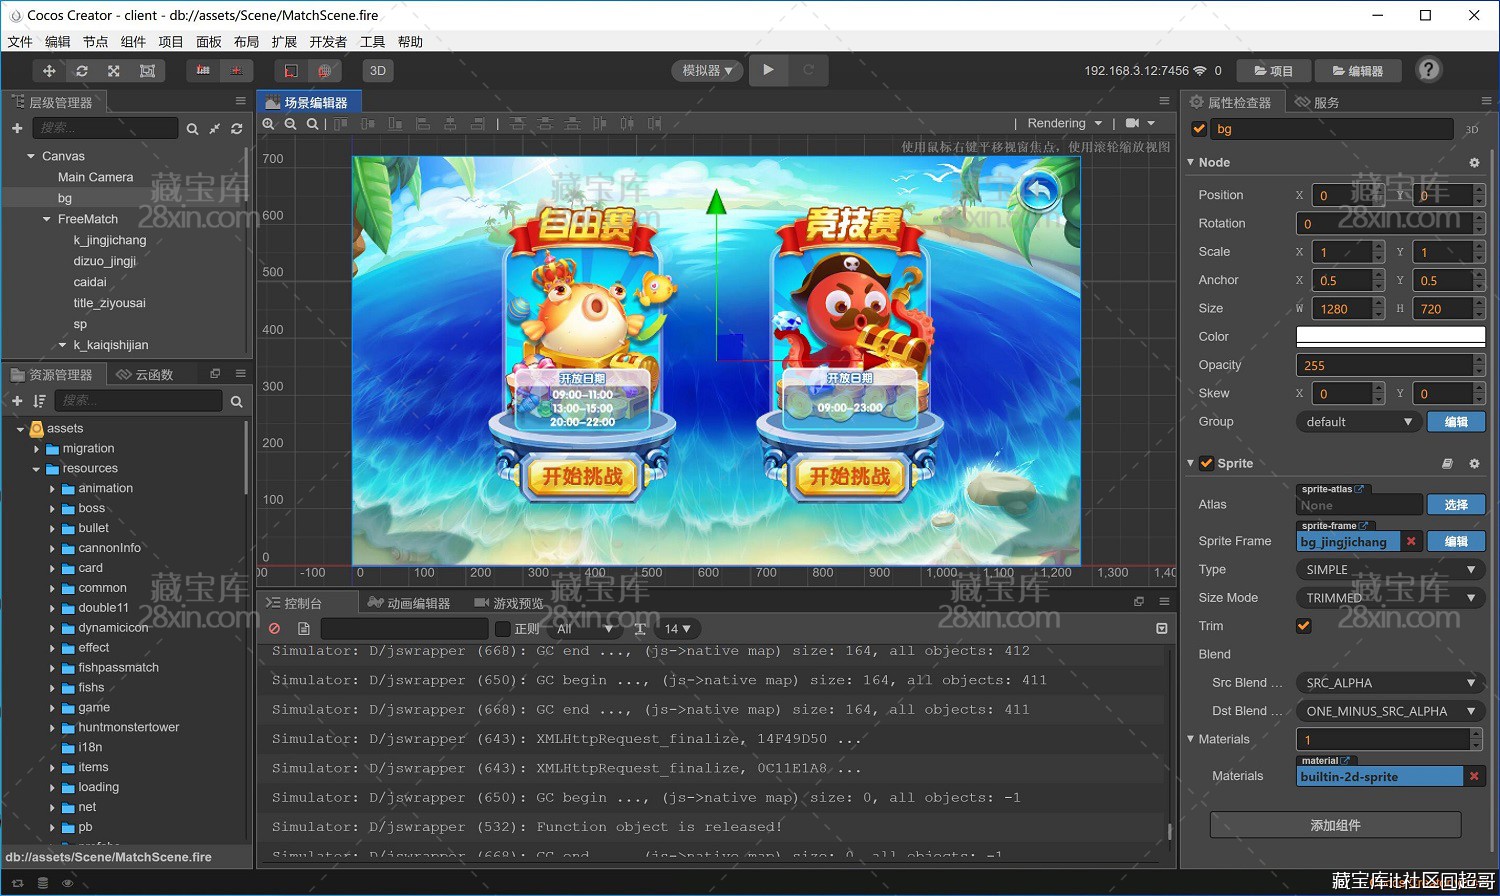The image size is (1500, 896).
Task: Click the simulator Play button
Action: [x=768, y=70]
